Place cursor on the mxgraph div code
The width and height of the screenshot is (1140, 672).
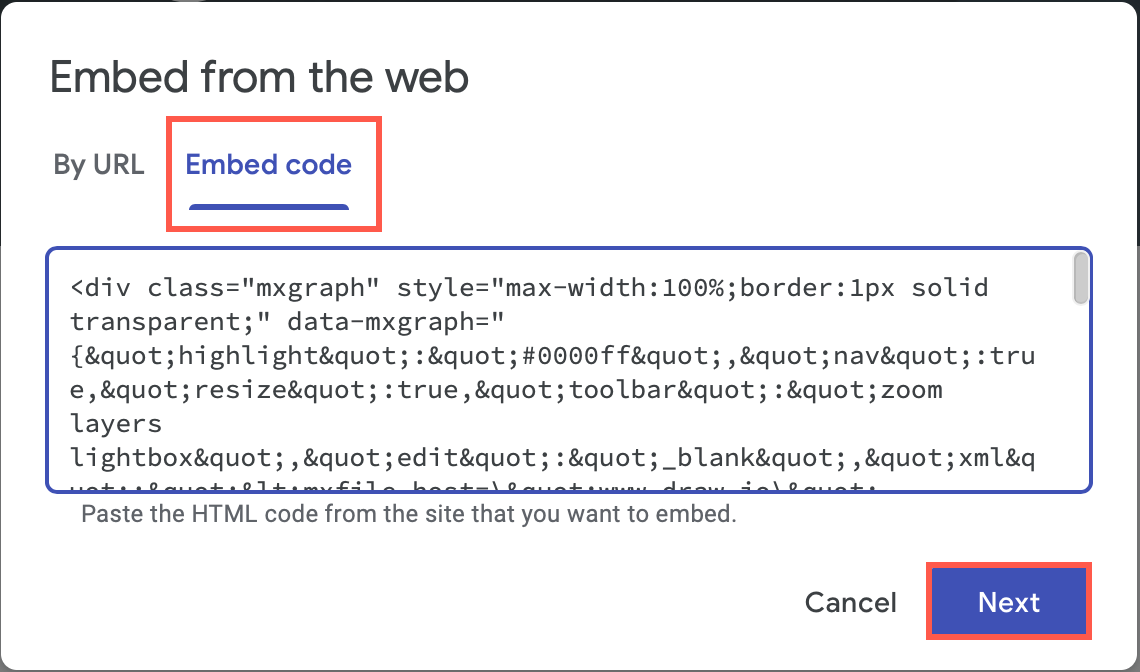300,287
